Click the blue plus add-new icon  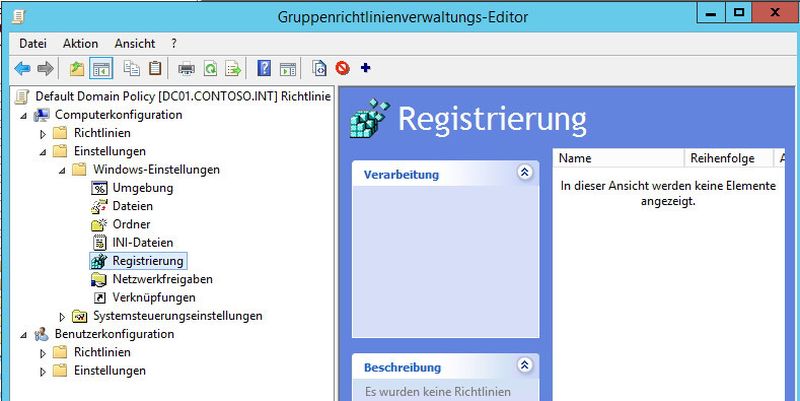(x=365, y=67)
